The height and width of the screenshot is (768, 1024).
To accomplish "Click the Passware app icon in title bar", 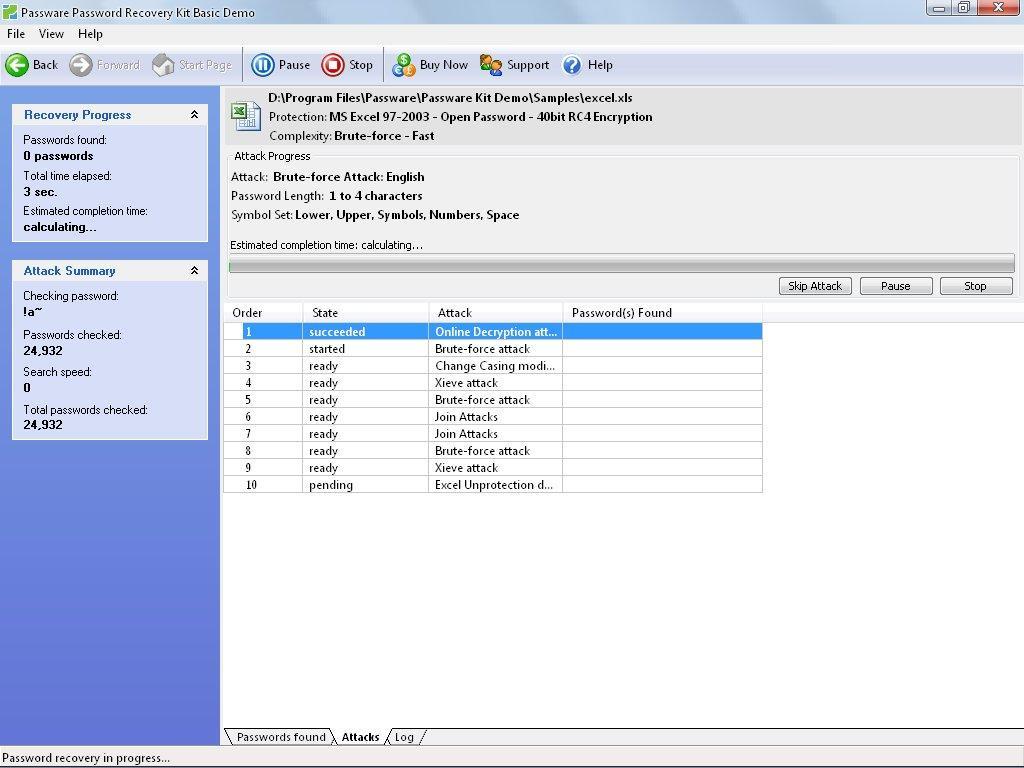I will pyautogui.click(x=10, y=12).
